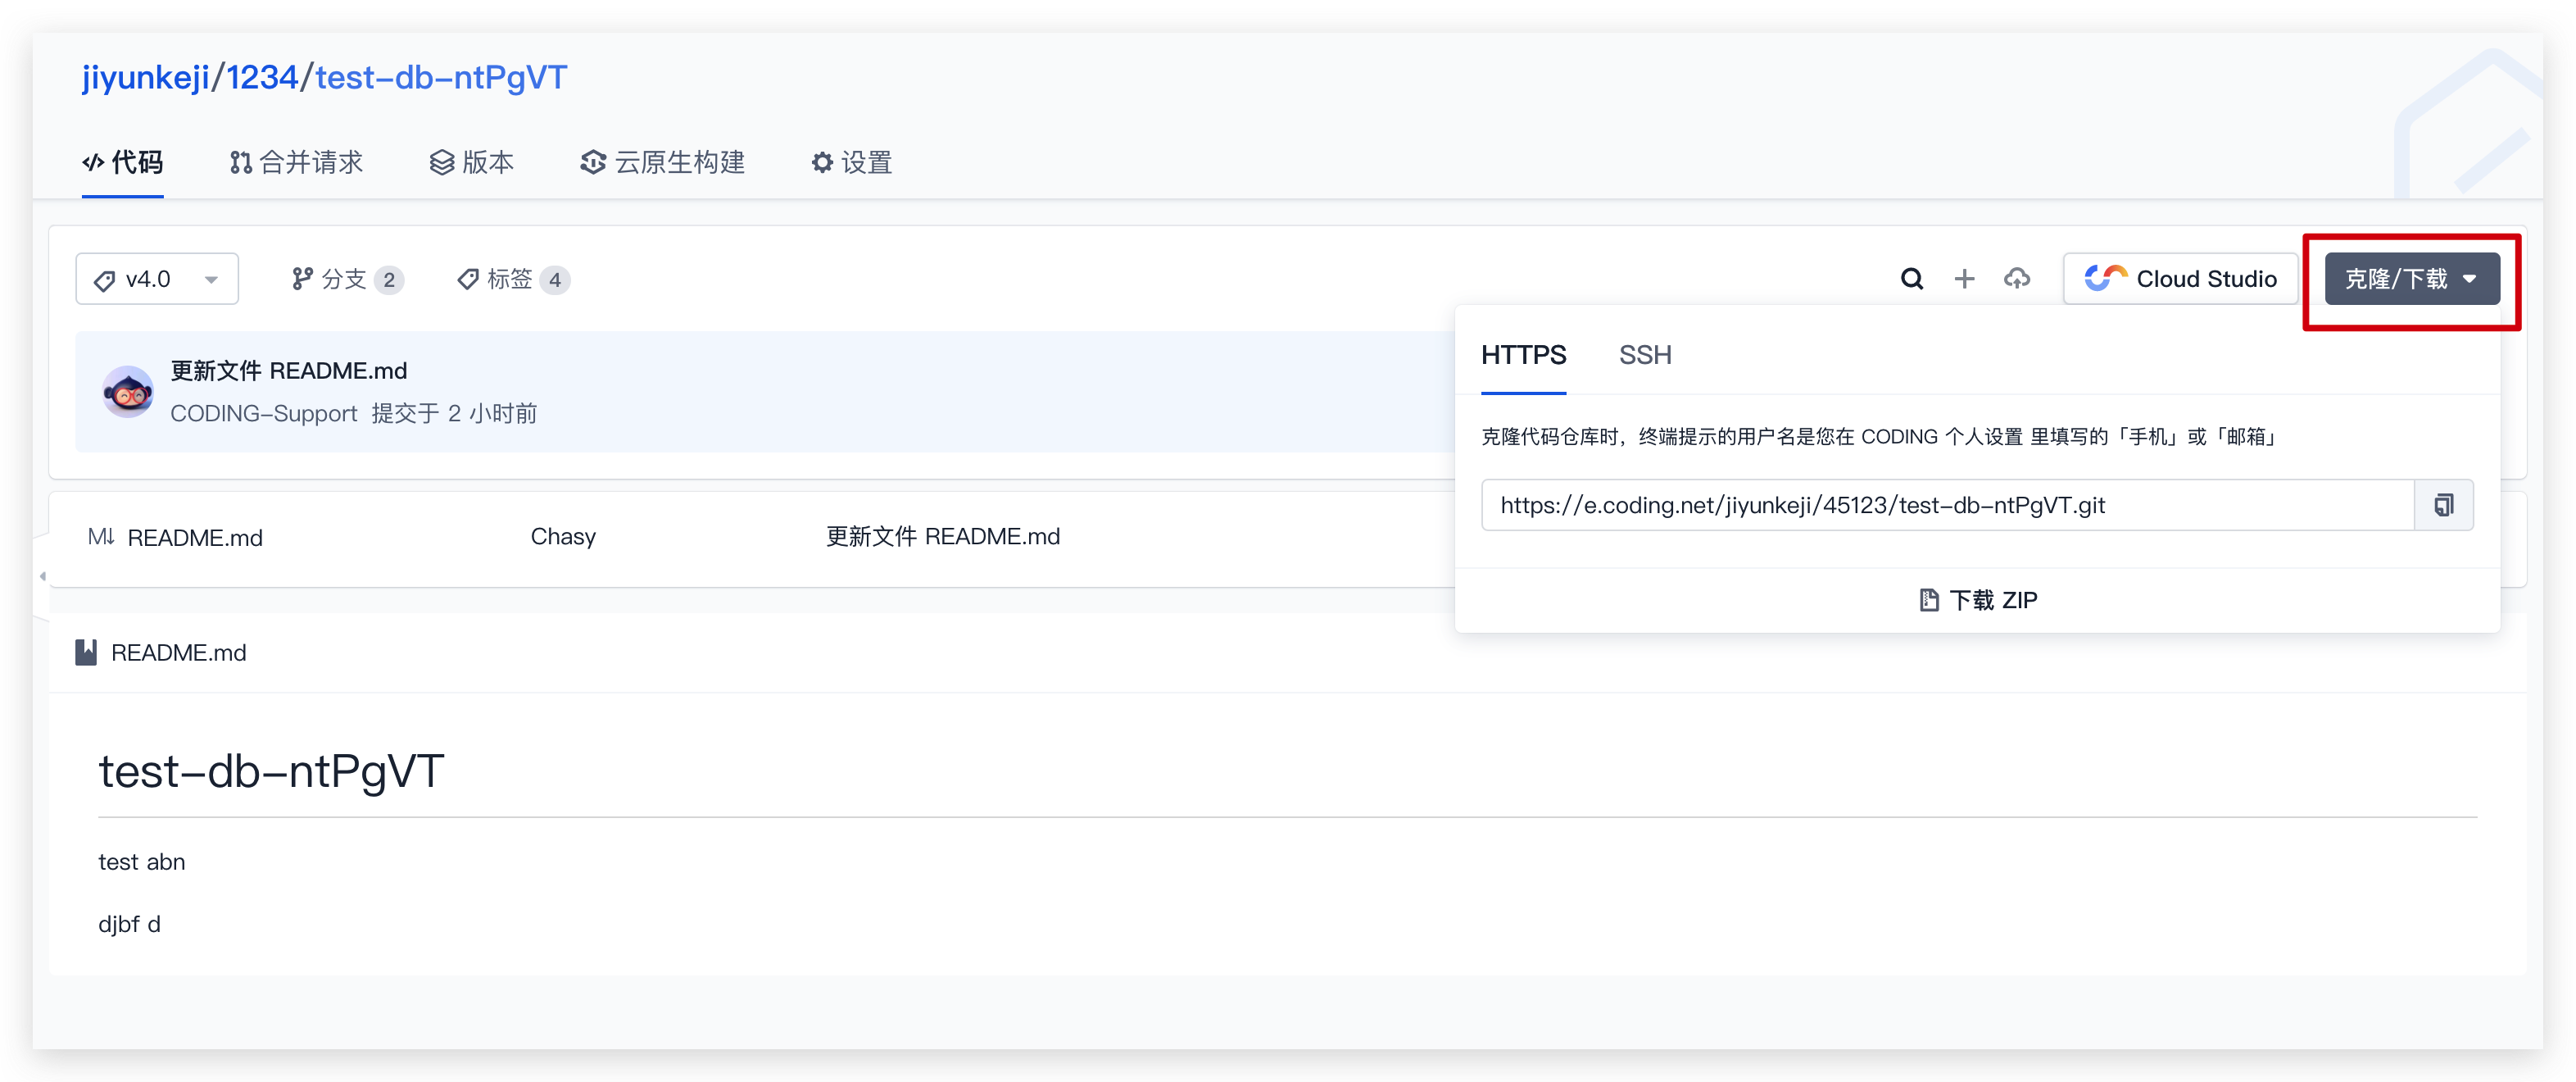Click the HTTPS clone URL field
Viewport: 2576px width, 1082px height.
point(1947,505)
